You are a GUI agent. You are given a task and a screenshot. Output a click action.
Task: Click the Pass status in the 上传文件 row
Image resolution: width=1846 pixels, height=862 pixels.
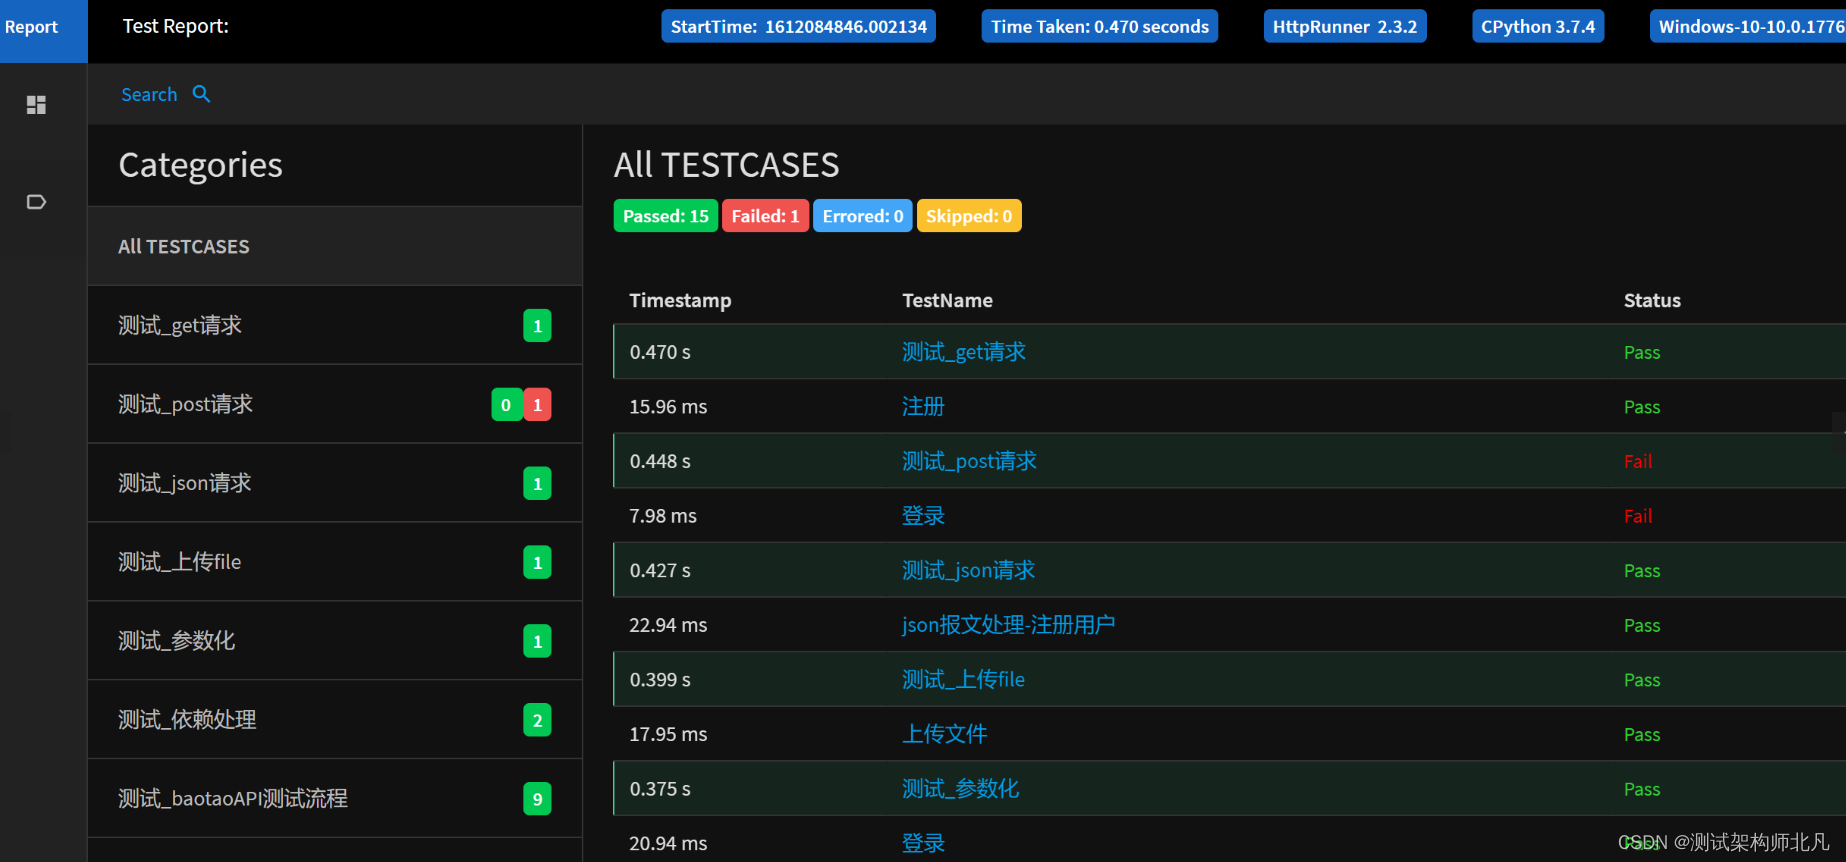pyautogui.click(x=1642, y=734)
